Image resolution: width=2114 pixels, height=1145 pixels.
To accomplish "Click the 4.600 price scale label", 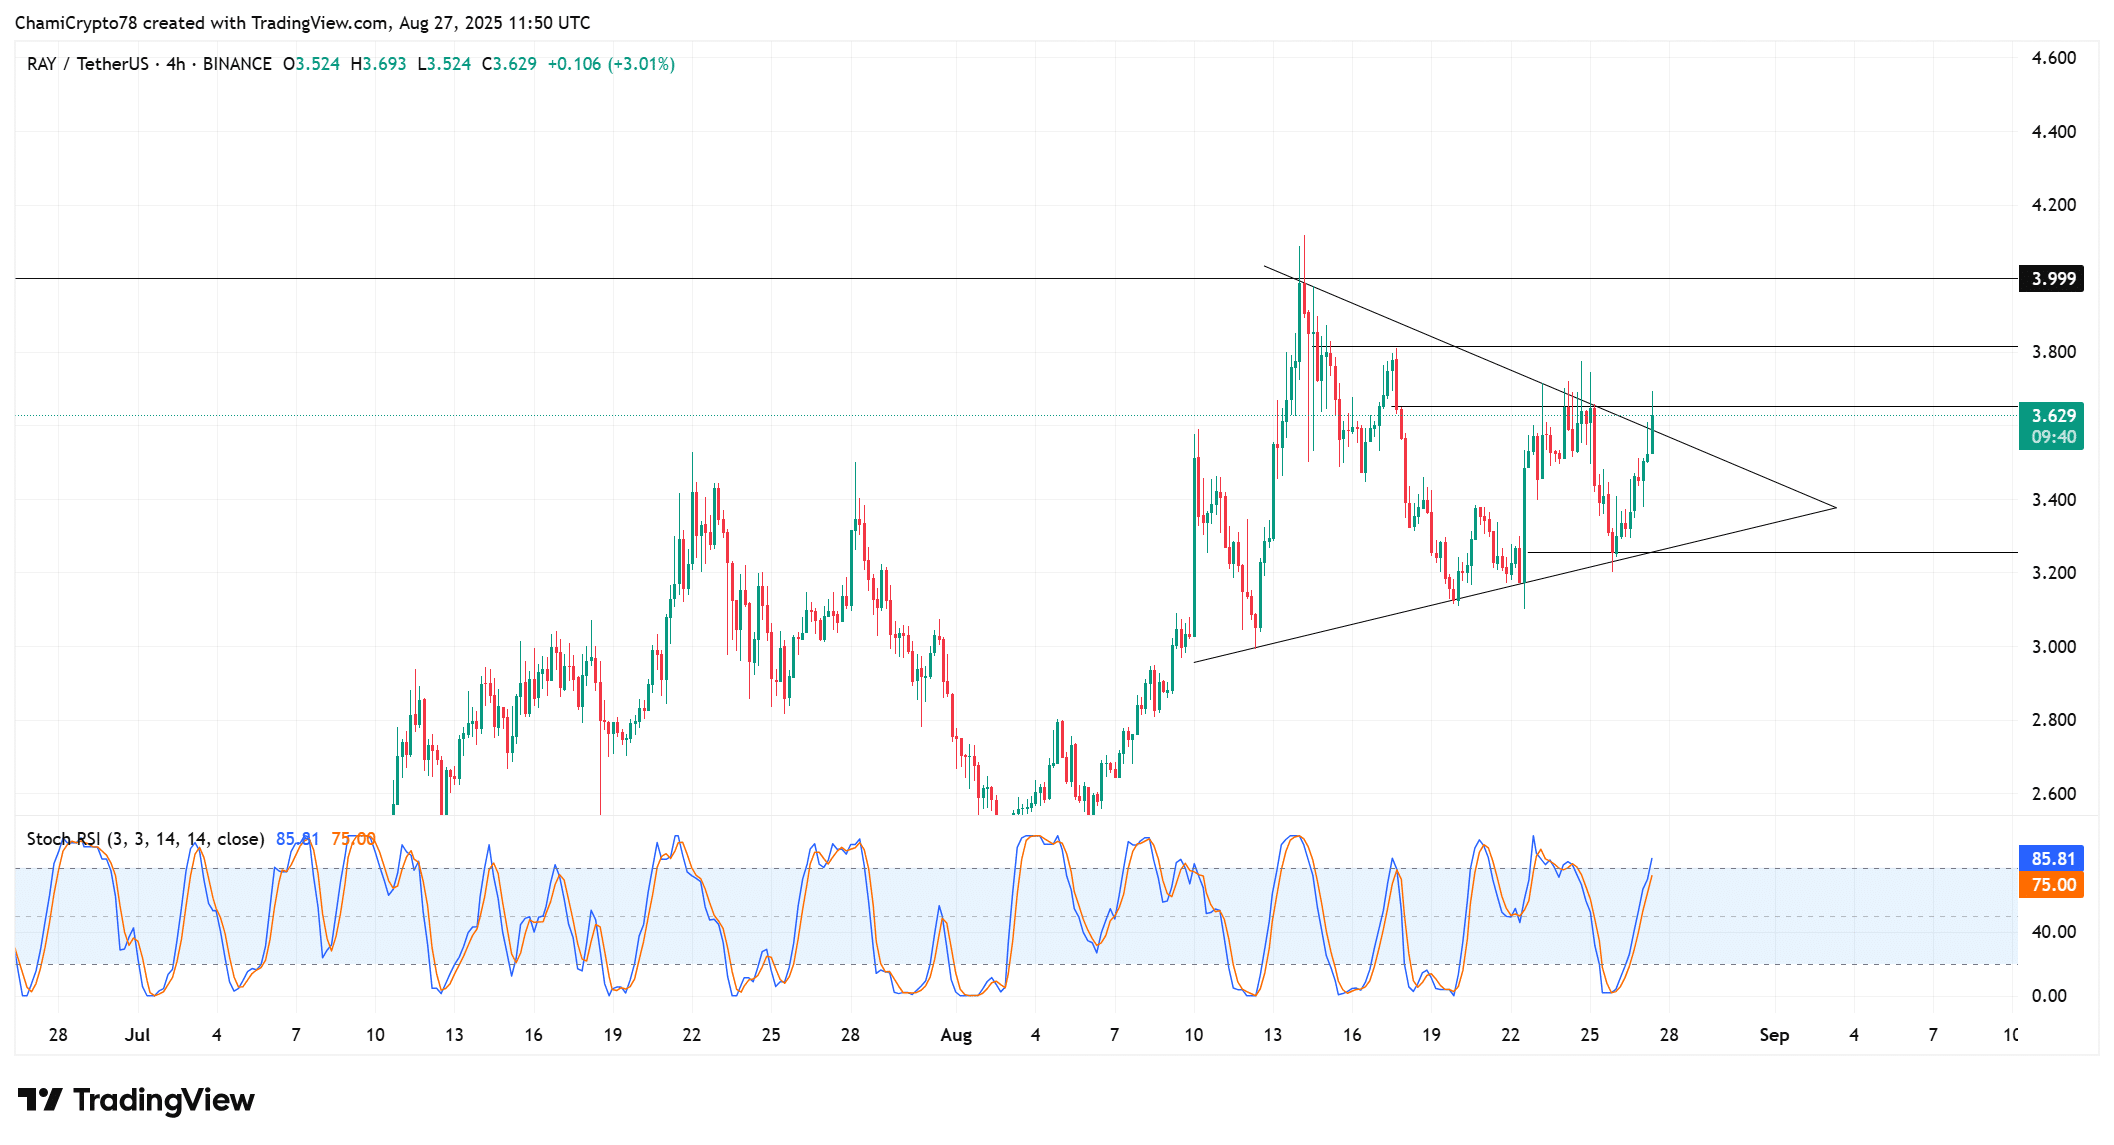I will click(x=2053, y=58).
